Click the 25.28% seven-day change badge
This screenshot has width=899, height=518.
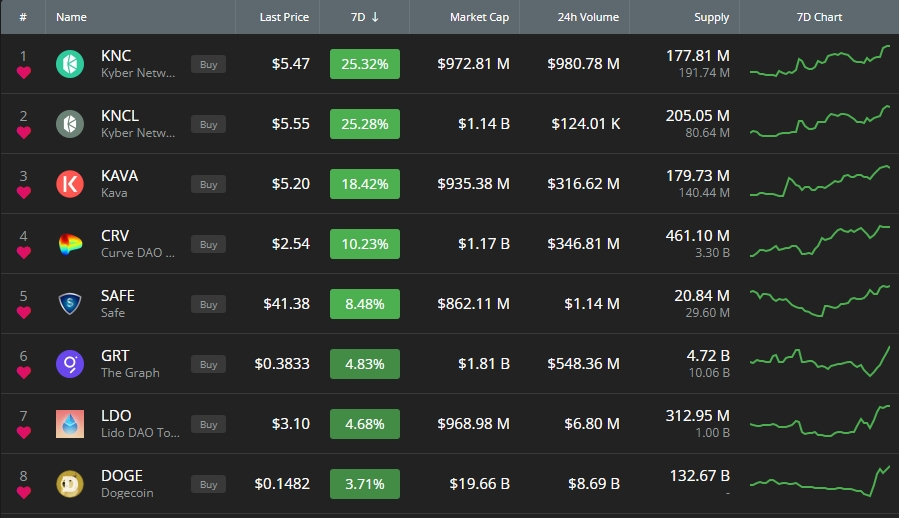(365, 124)
